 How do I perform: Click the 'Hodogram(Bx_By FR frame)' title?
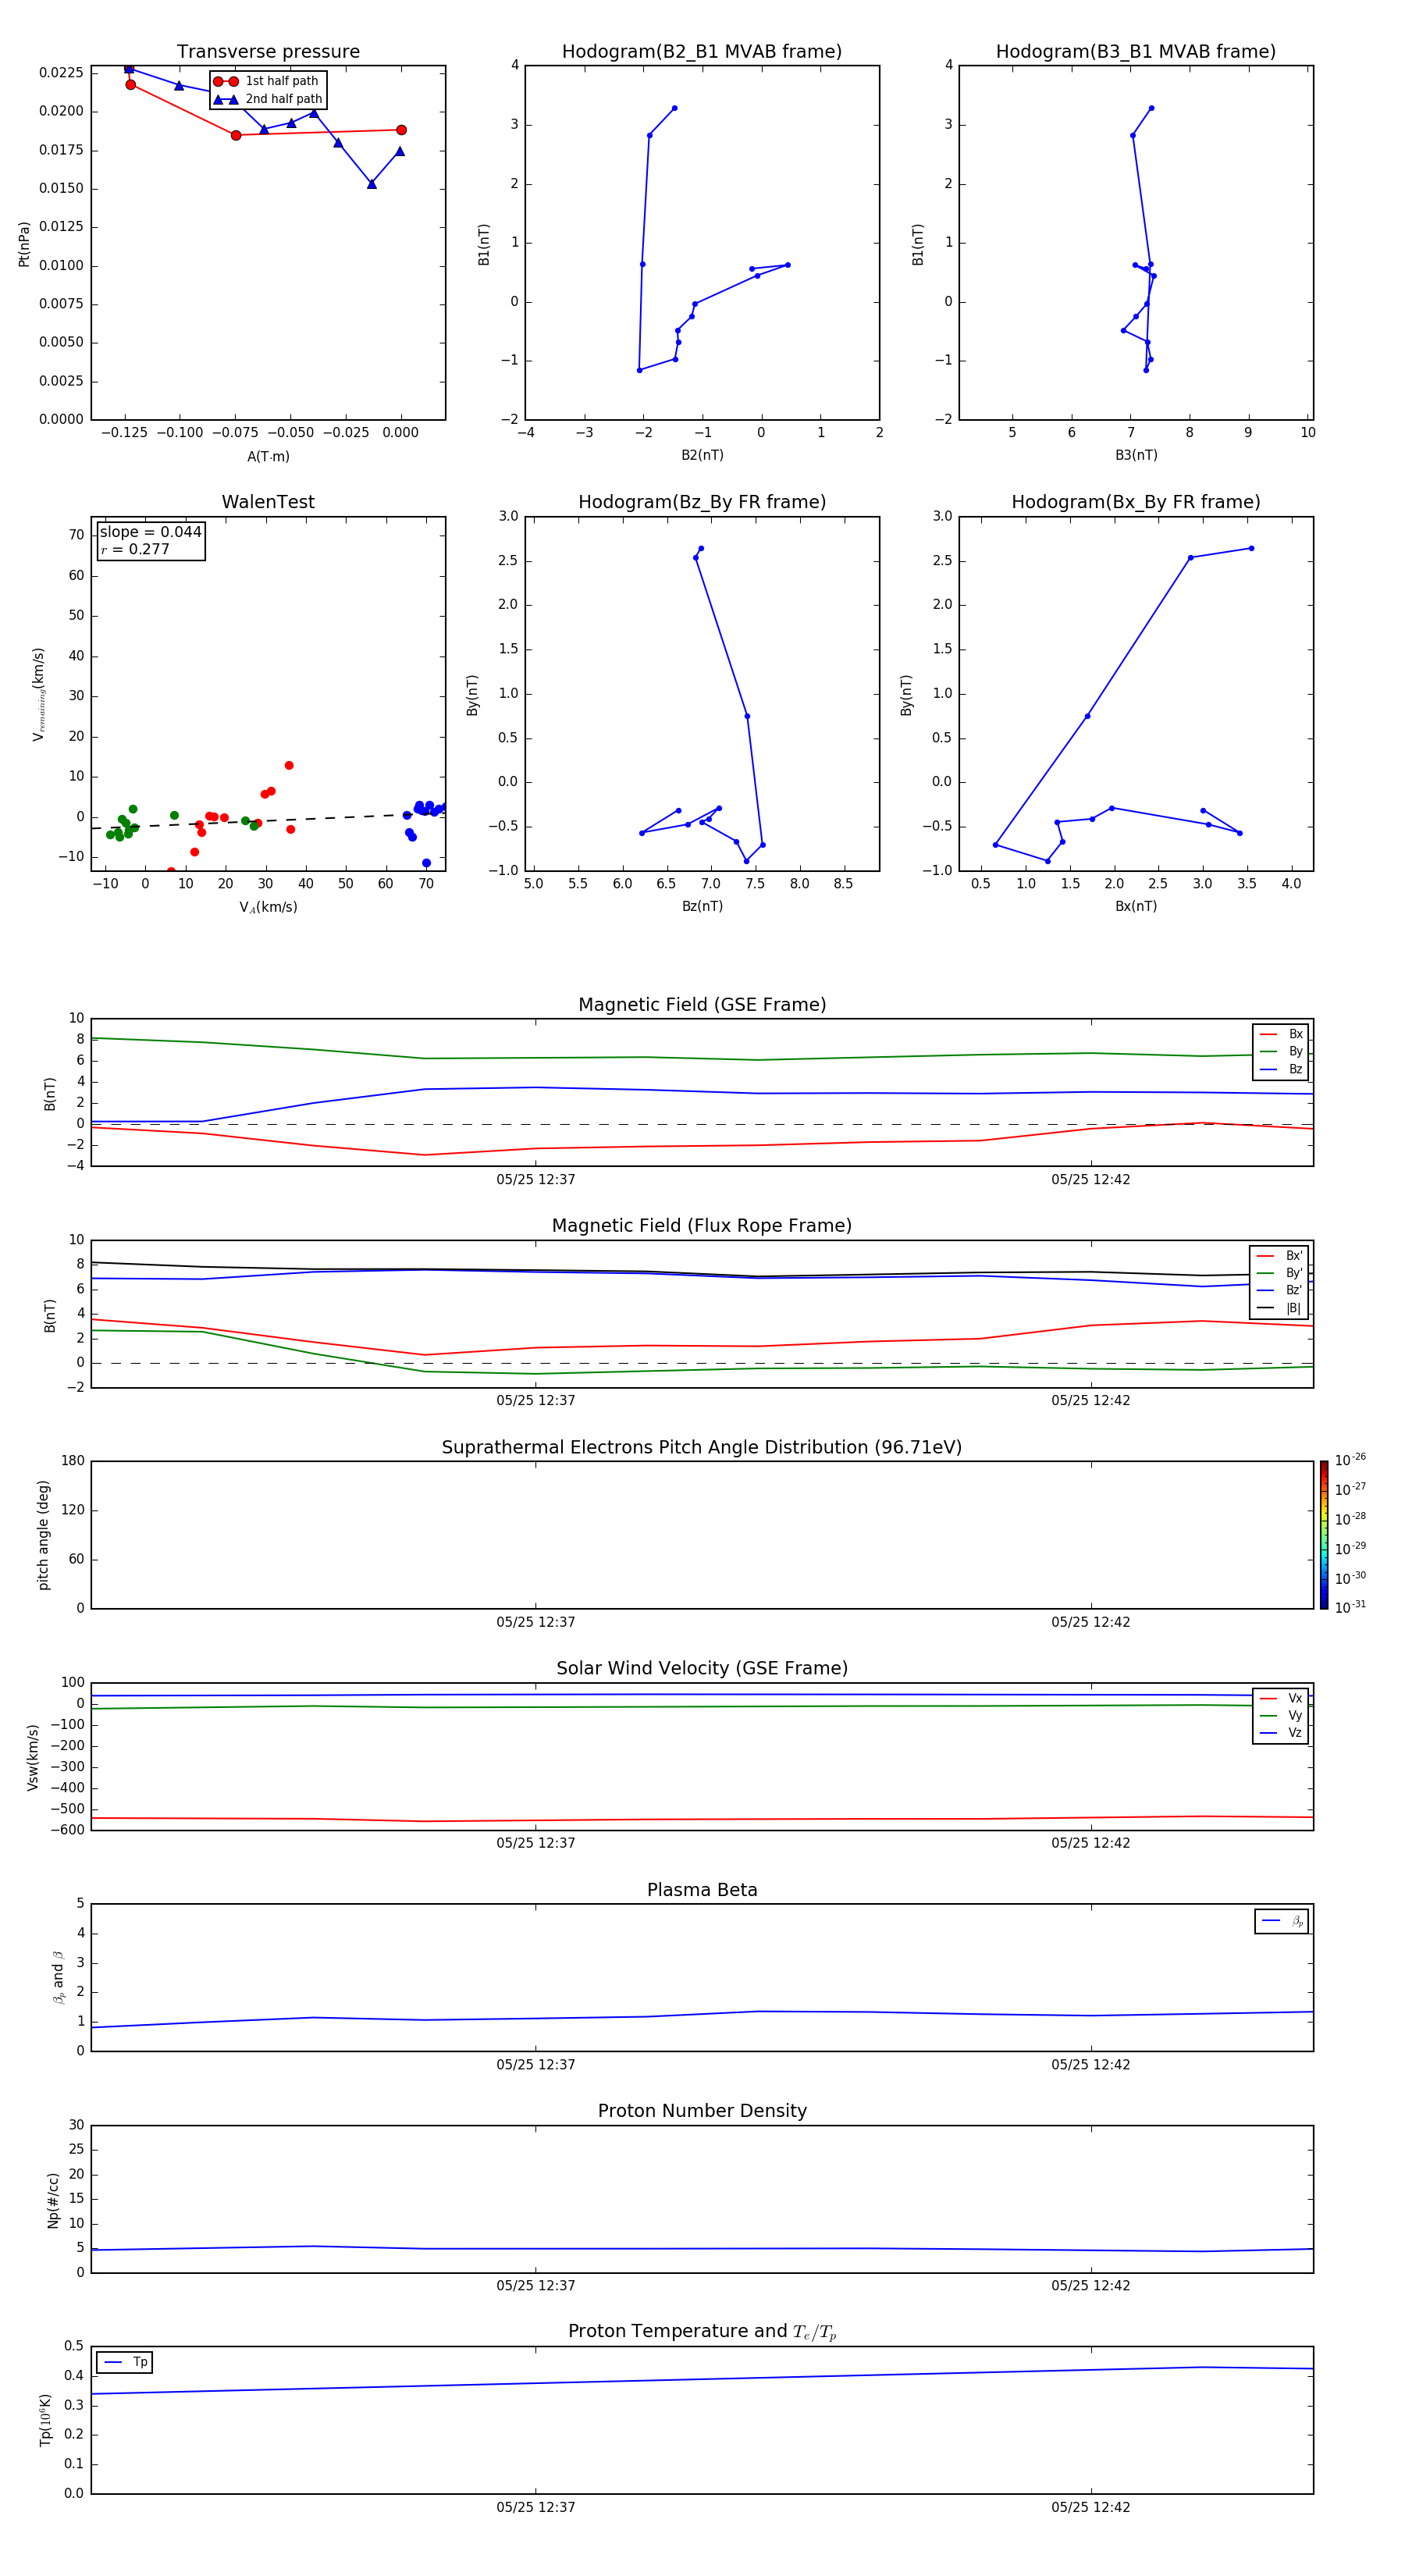click(x=1136, y=502)
